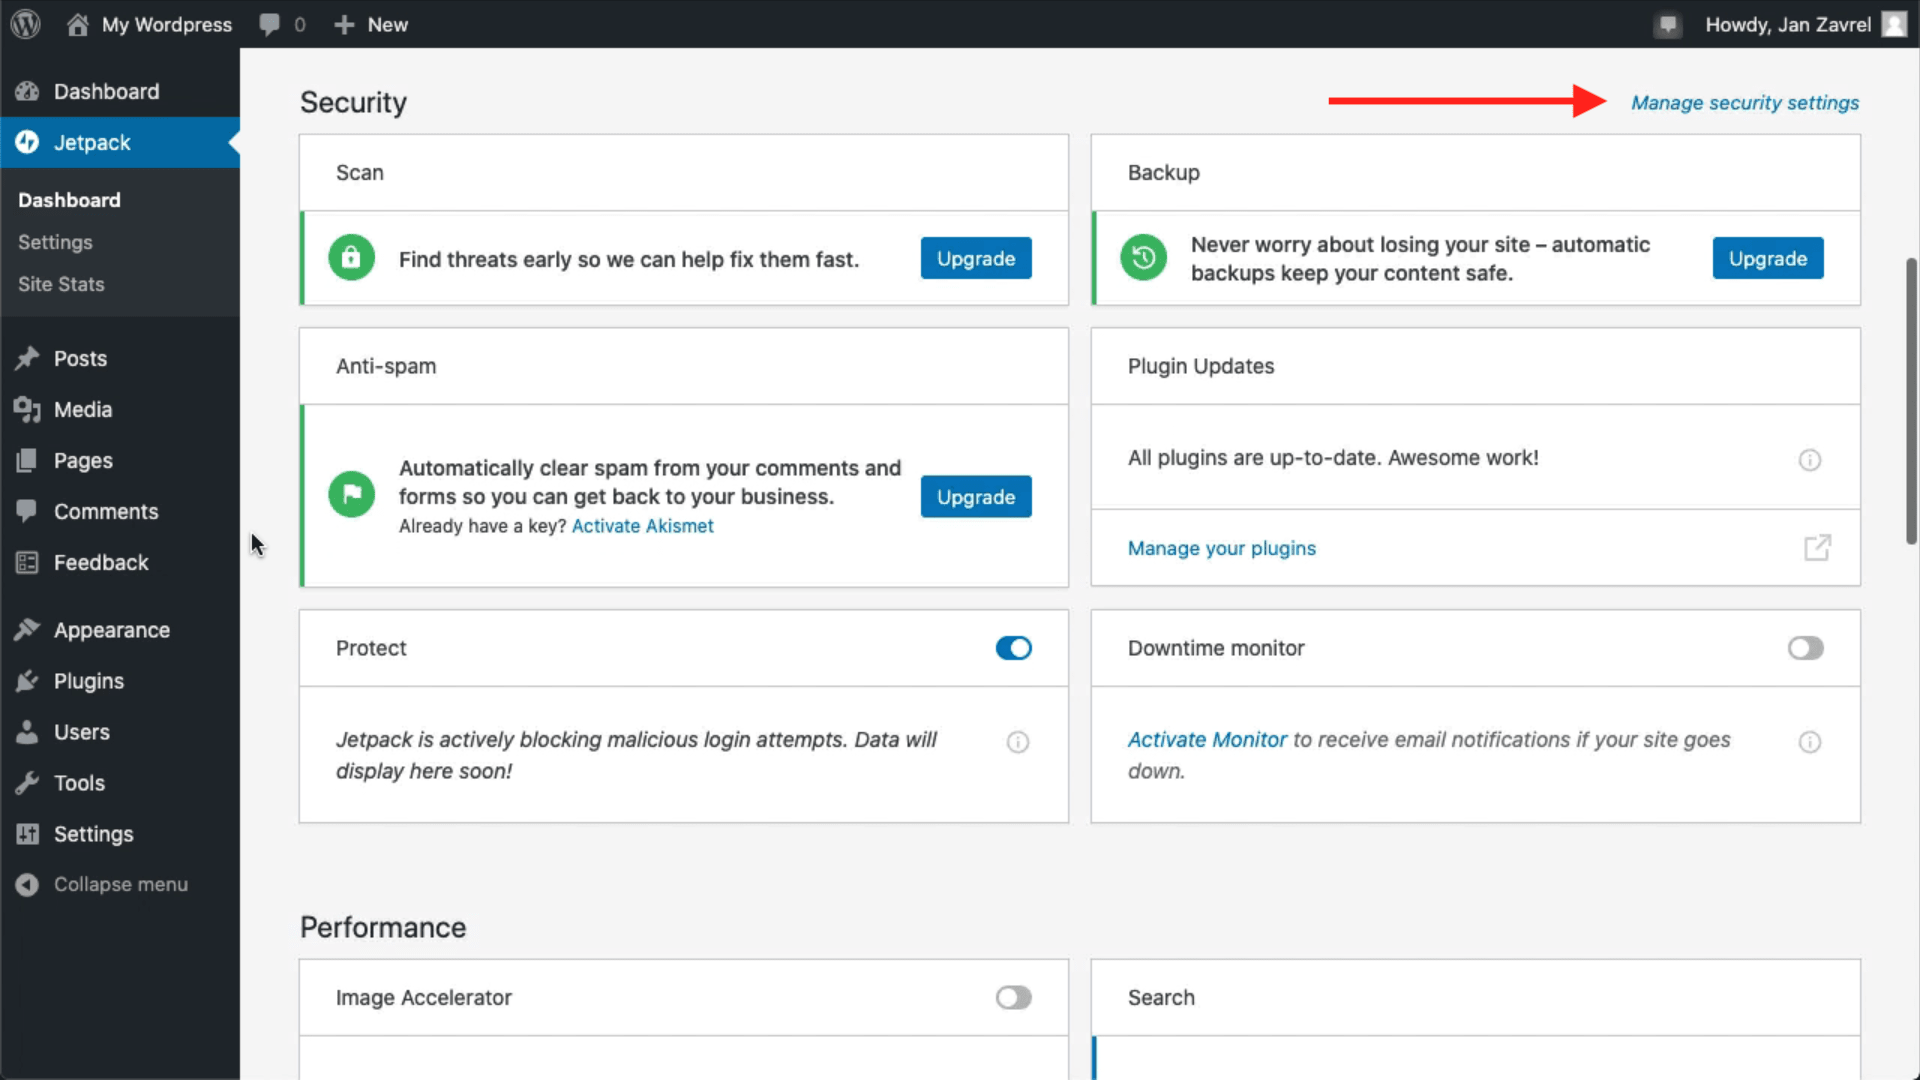The height and width of the screenshot is (1080, 1920).
Task: Click the Users icon in the sidebar
Action: [27, 732]
